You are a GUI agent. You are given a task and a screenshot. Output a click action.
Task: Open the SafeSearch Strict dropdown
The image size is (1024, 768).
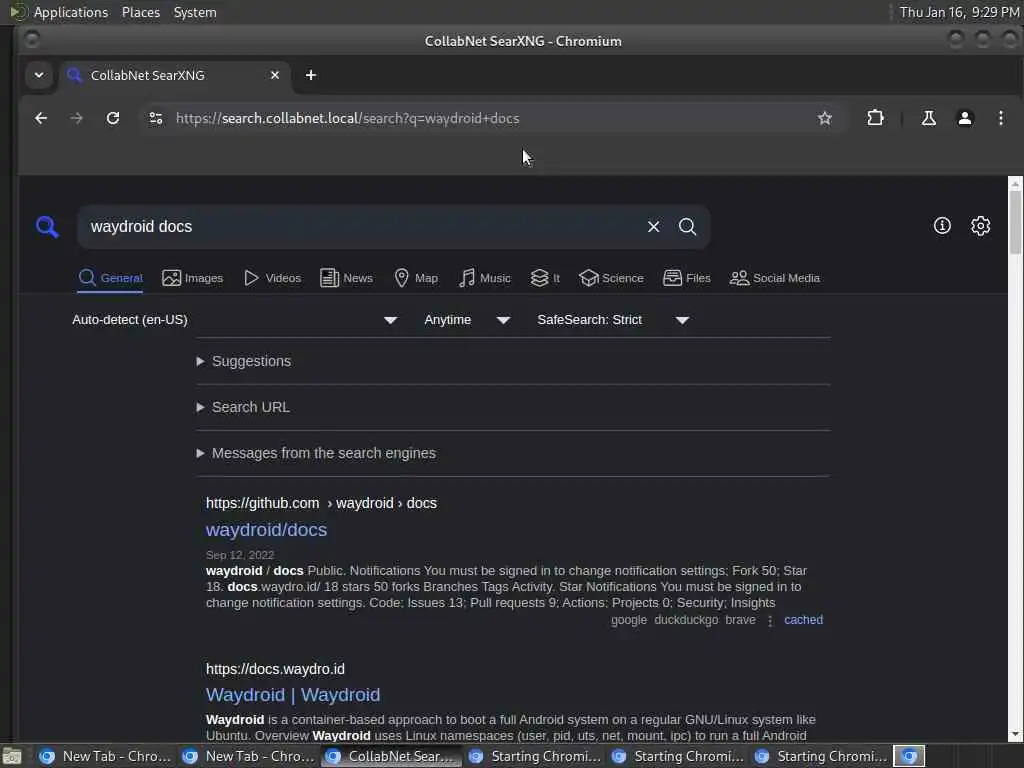613,320
